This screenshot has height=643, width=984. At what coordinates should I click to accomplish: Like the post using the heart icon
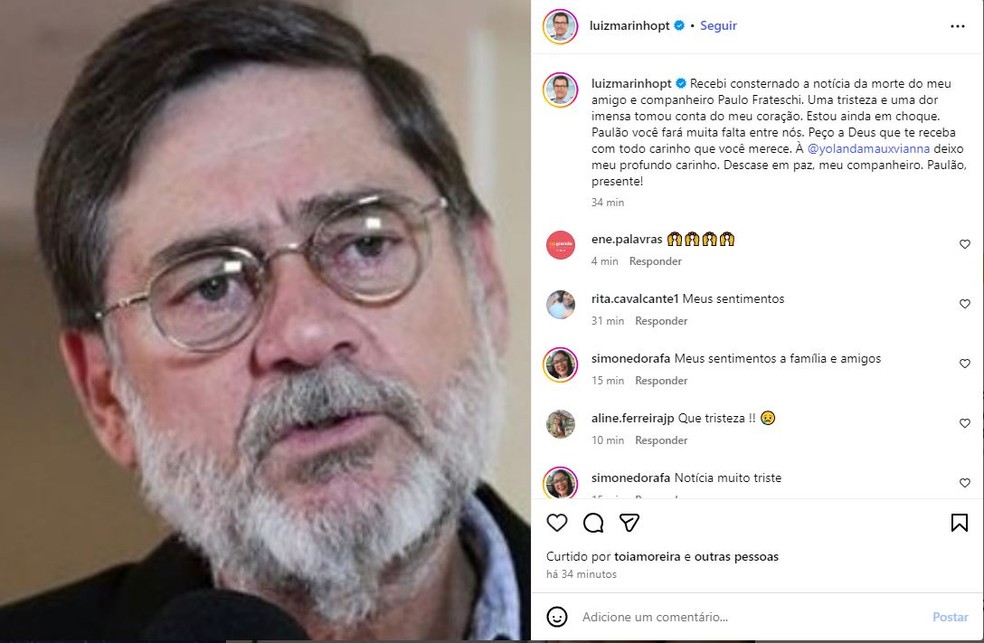point(558,522)
